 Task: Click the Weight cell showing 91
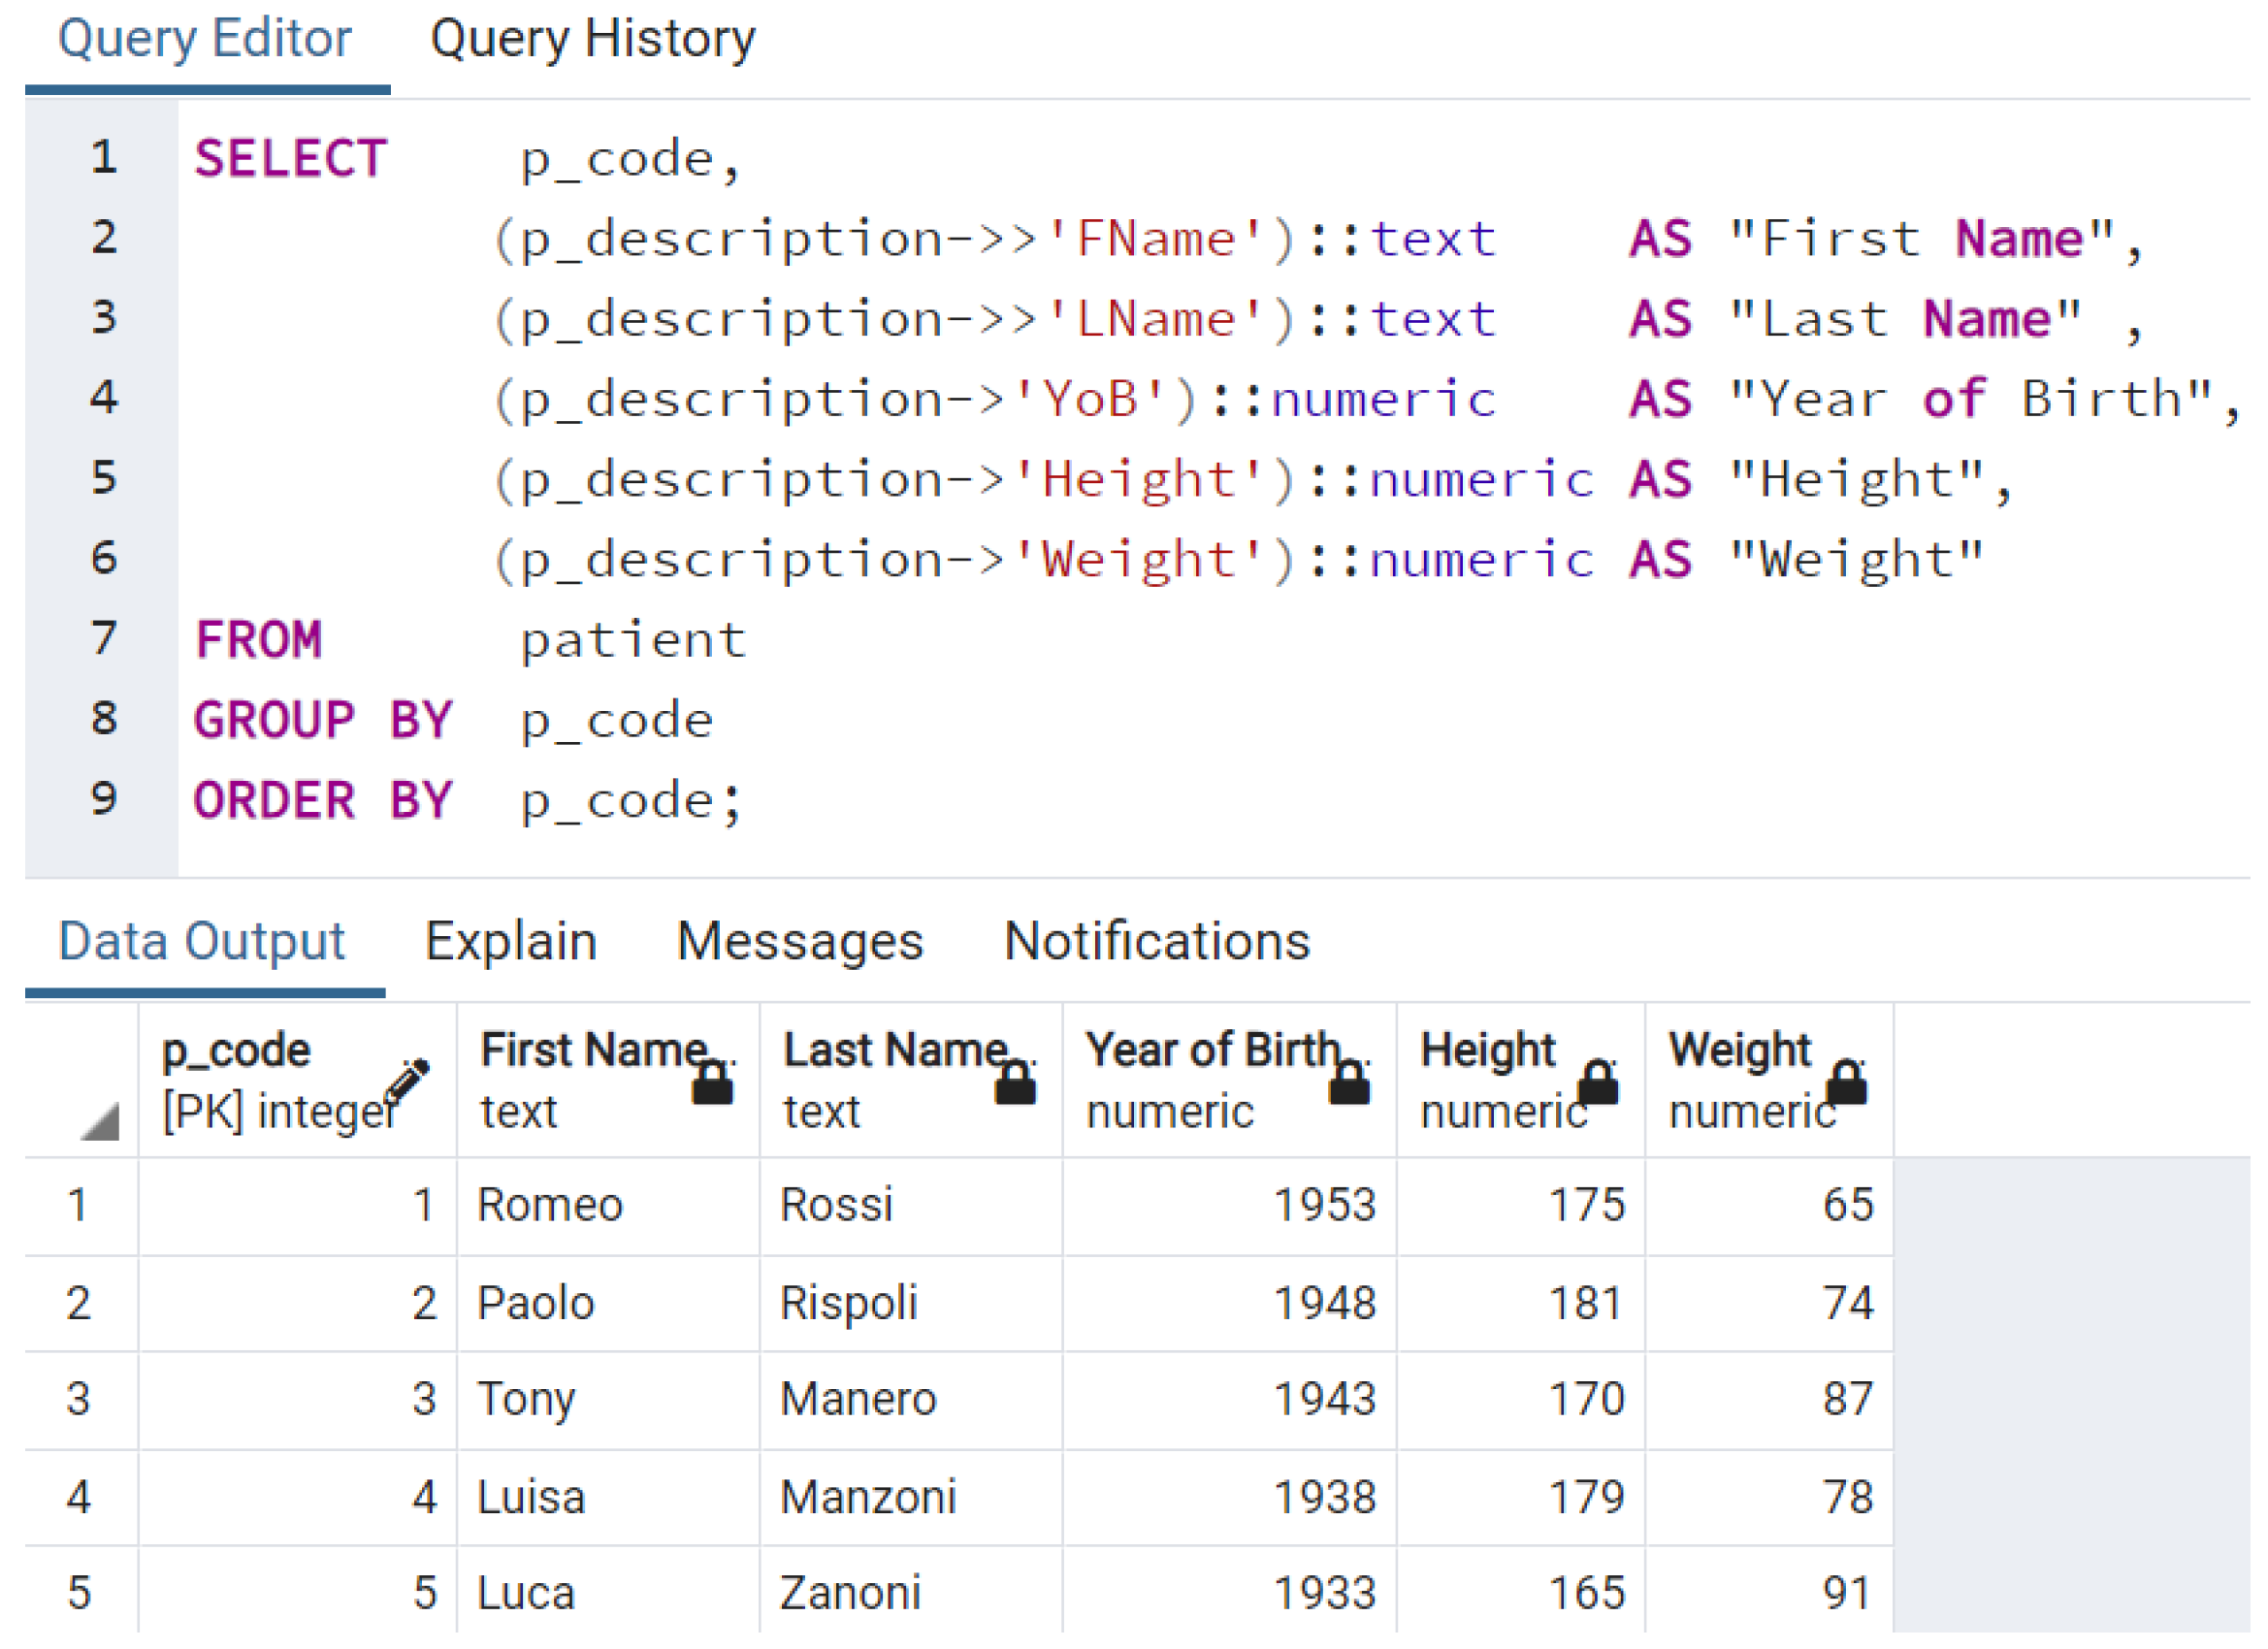[x=1770, y=1594]
